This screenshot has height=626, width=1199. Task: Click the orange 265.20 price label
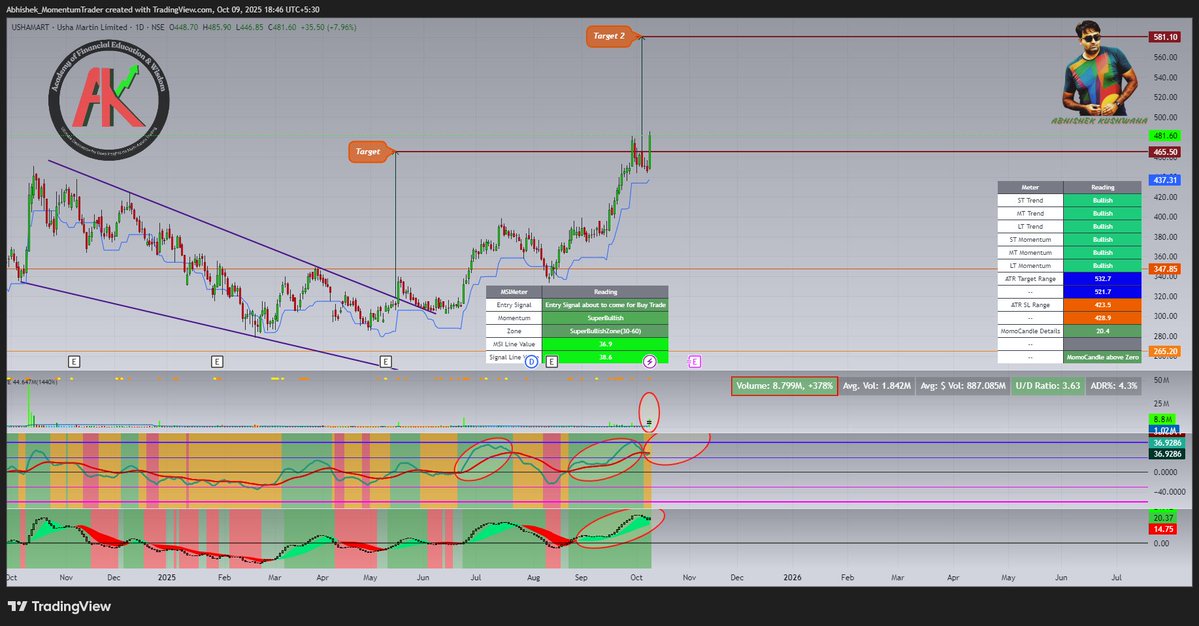click(1165, 352)
